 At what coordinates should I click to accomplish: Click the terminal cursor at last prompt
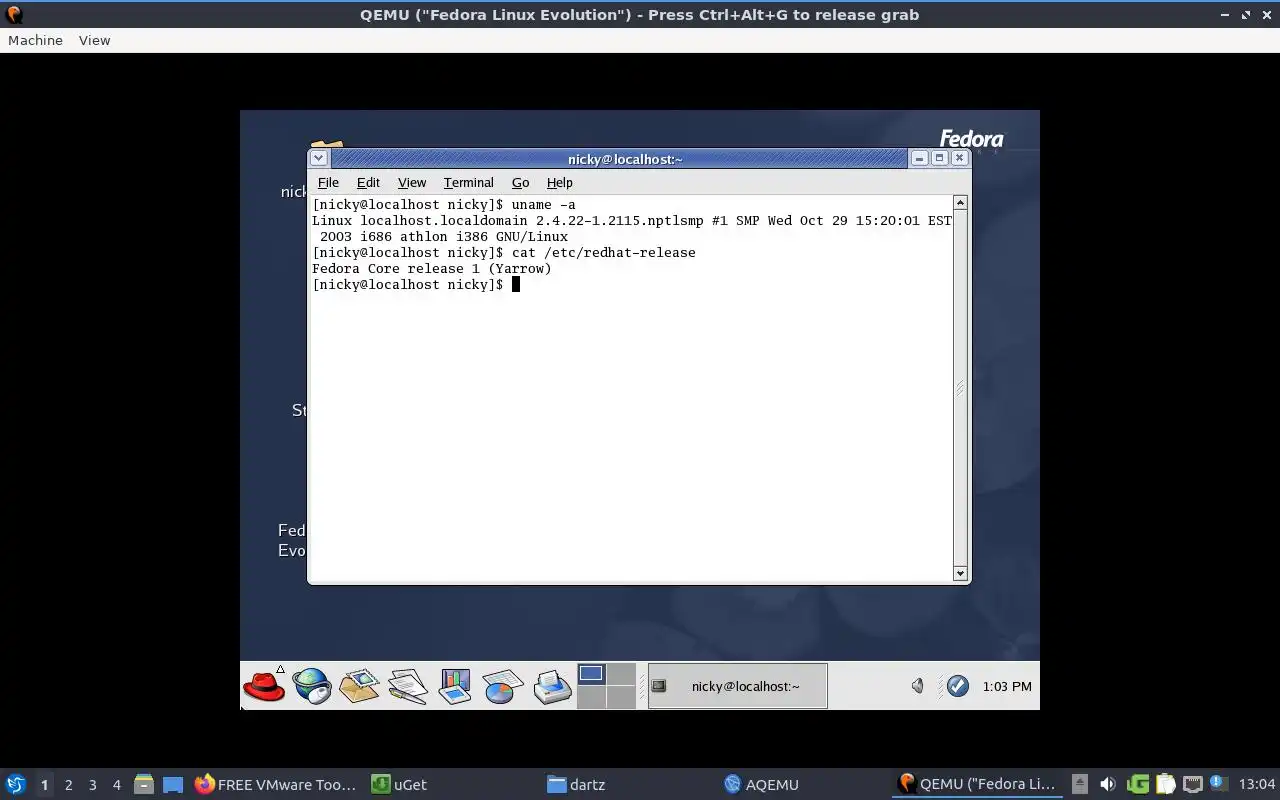click(516, 284)
